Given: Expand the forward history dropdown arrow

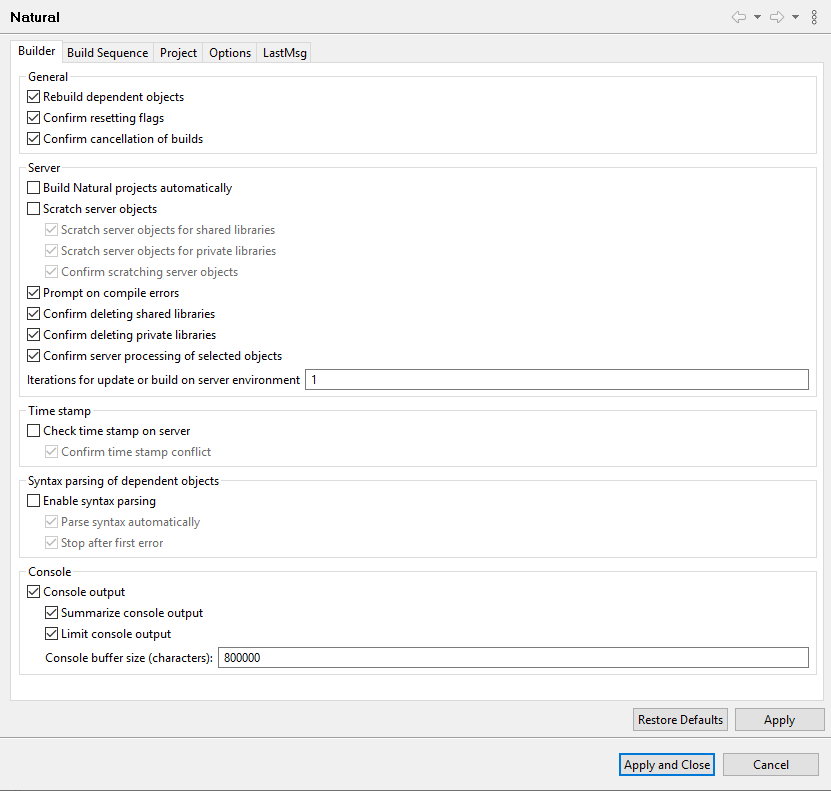Looking at the screenshot, I should 795,17.
